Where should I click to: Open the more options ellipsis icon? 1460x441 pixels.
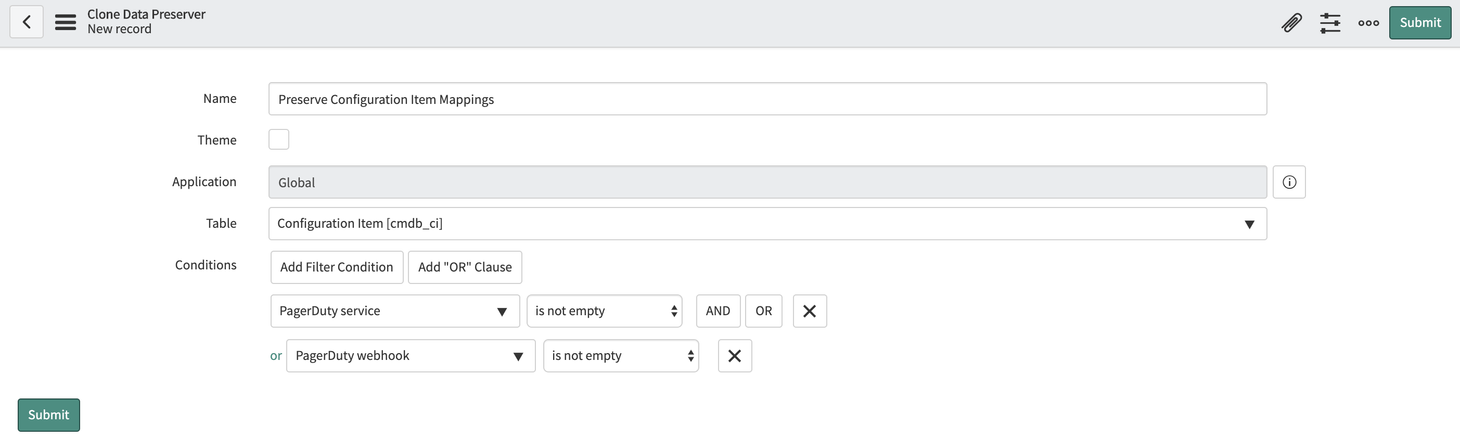point(1368,22)
